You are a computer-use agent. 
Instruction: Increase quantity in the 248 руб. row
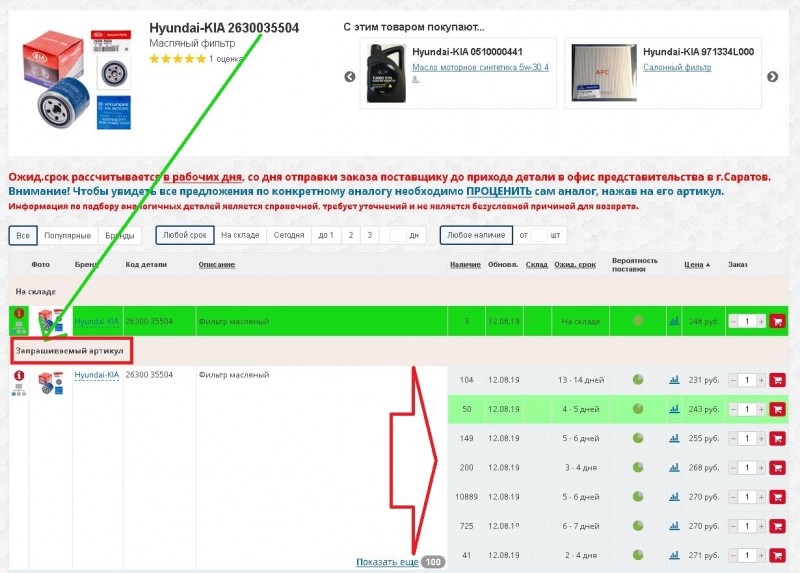click(x=761, y=321)
